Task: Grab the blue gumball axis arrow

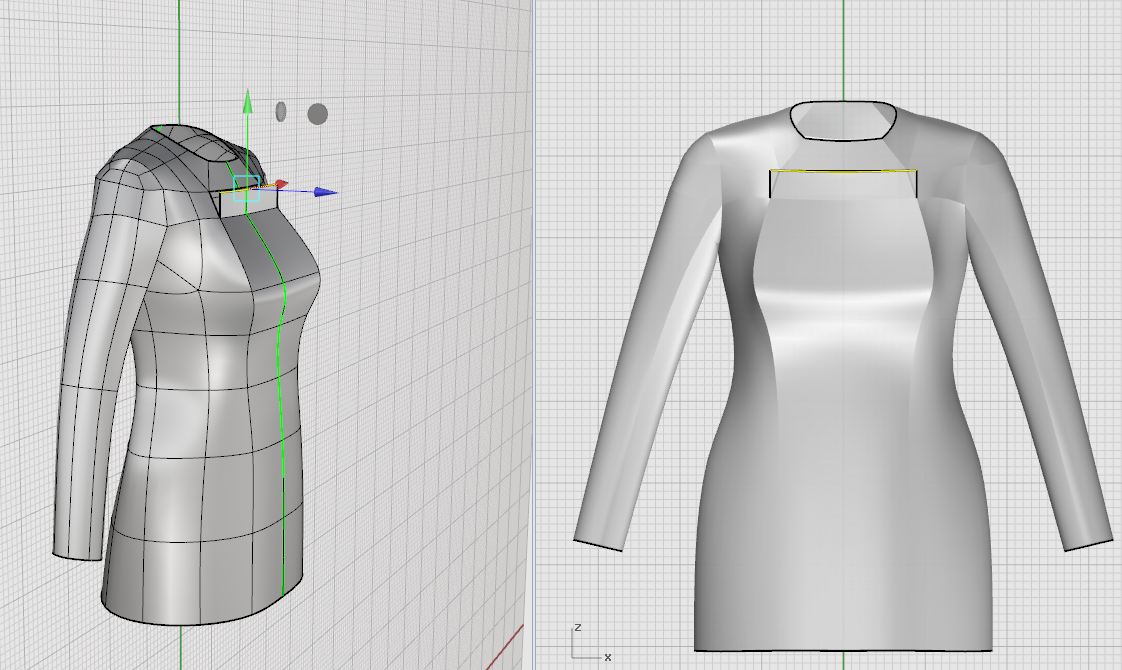Action: pos(326,192)
